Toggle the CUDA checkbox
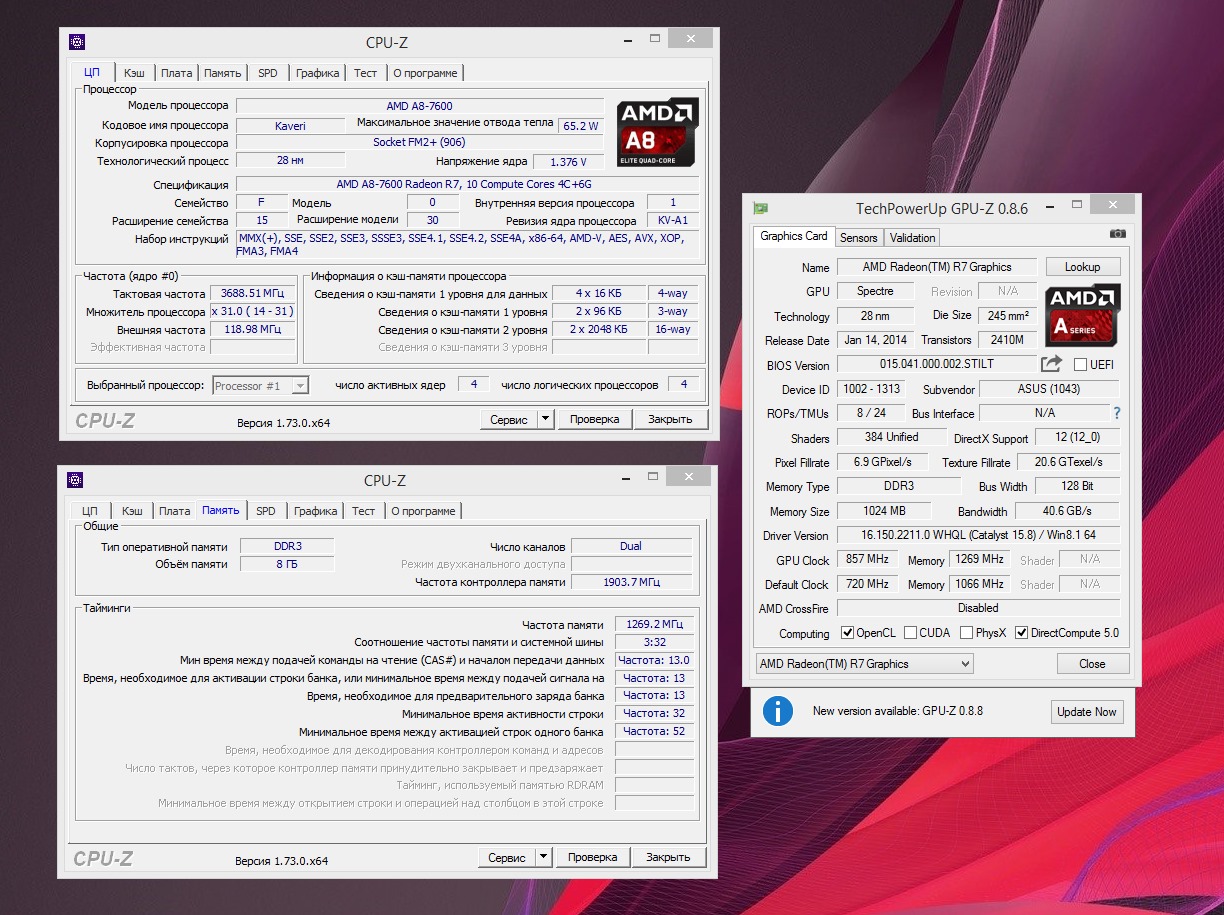The width and height of the screenshot is (1224, 915). [x=910, y=633]
